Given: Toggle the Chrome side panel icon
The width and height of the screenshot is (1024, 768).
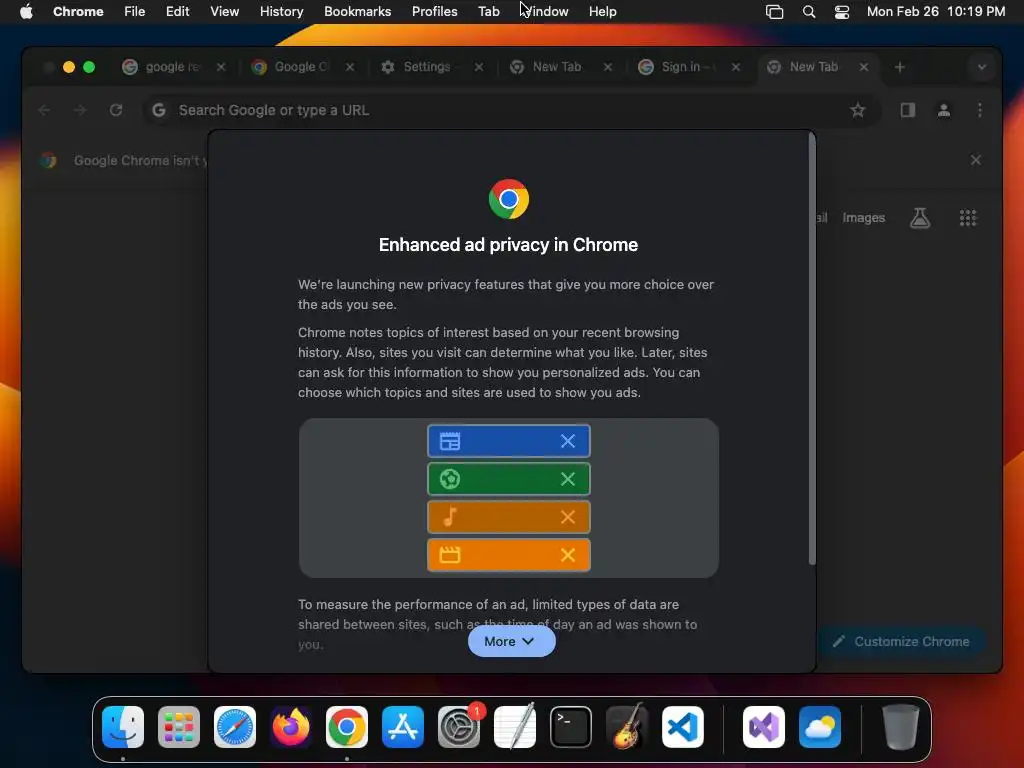Looking at the screenshot, I should [908, 110].
